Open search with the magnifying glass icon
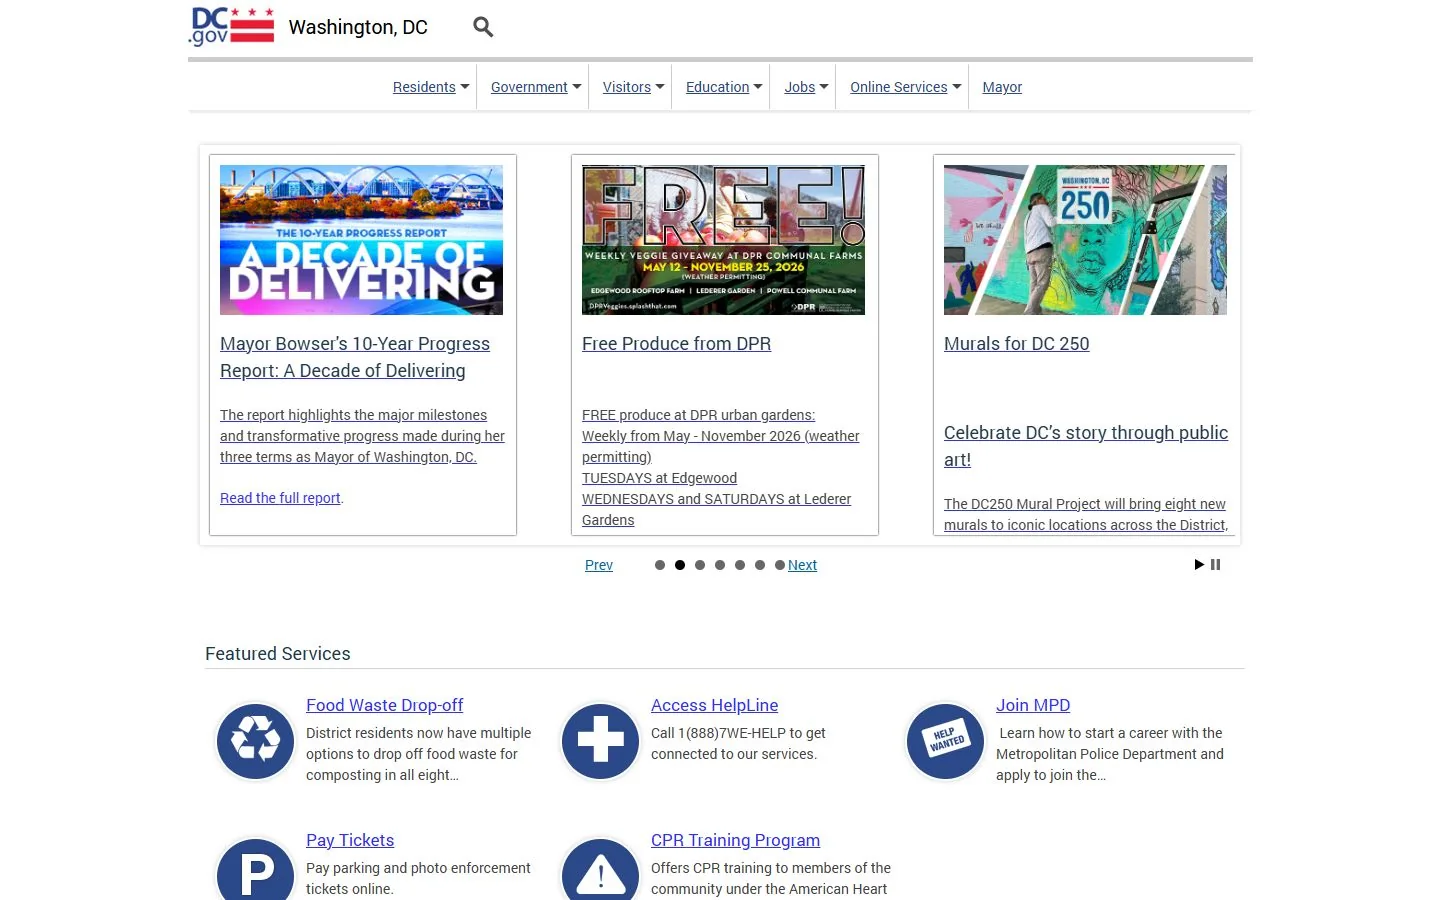The width and height of the screenshot is (1440, 900). coord(483,27)
